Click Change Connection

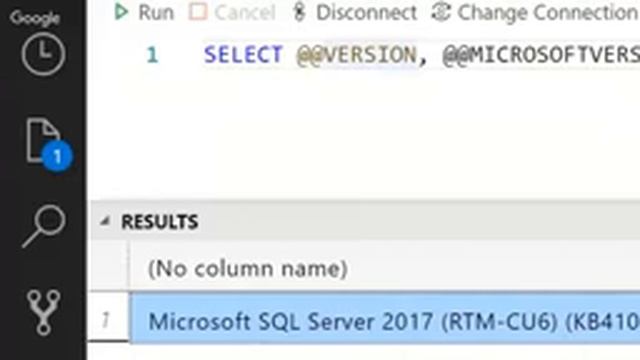click(x=536, y=12)
